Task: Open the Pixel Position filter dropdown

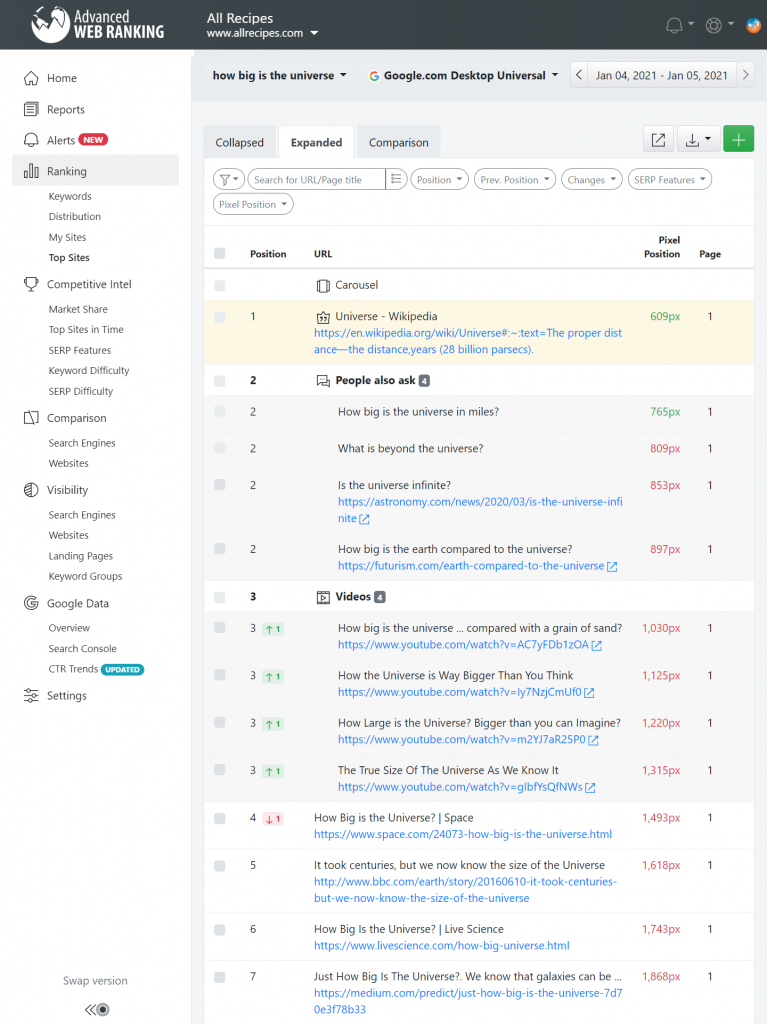Action: tap(253, 204)
